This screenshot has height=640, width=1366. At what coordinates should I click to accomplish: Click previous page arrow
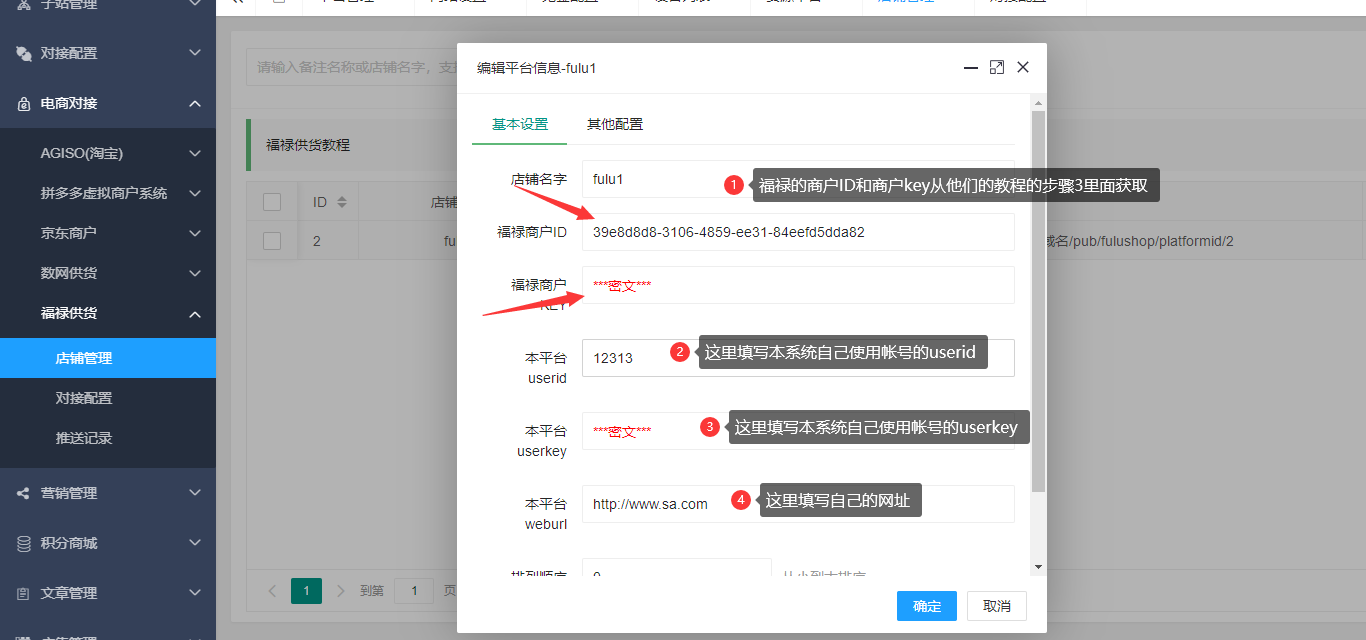click(273, 591)
